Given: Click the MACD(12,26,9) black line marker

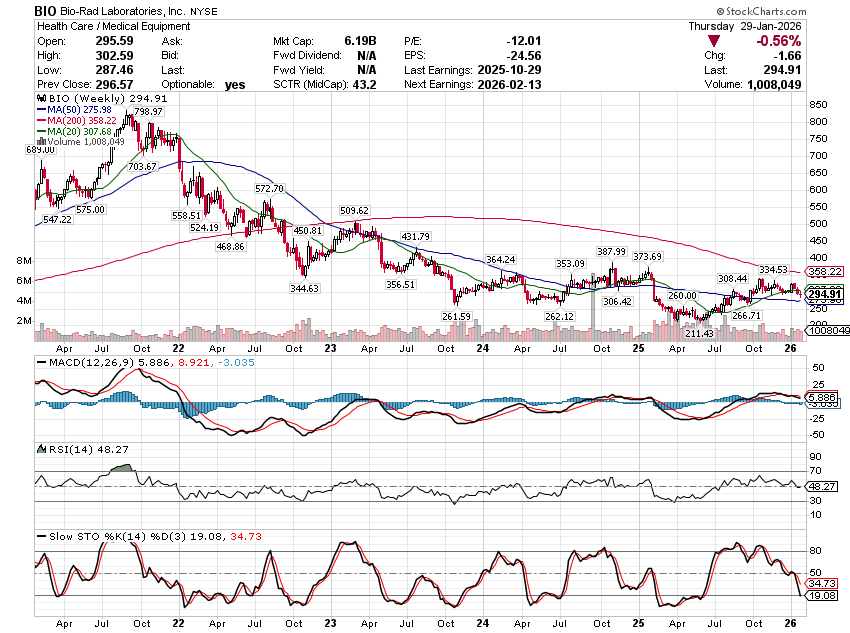Looking at the screenshot, I should (40, 361).
